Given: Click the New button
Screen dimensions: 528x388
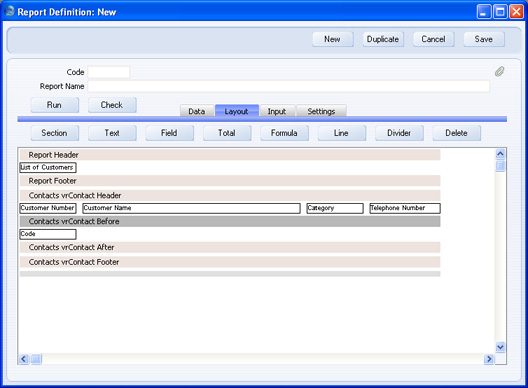Looking at the screenshot, I should pos(332,39).
